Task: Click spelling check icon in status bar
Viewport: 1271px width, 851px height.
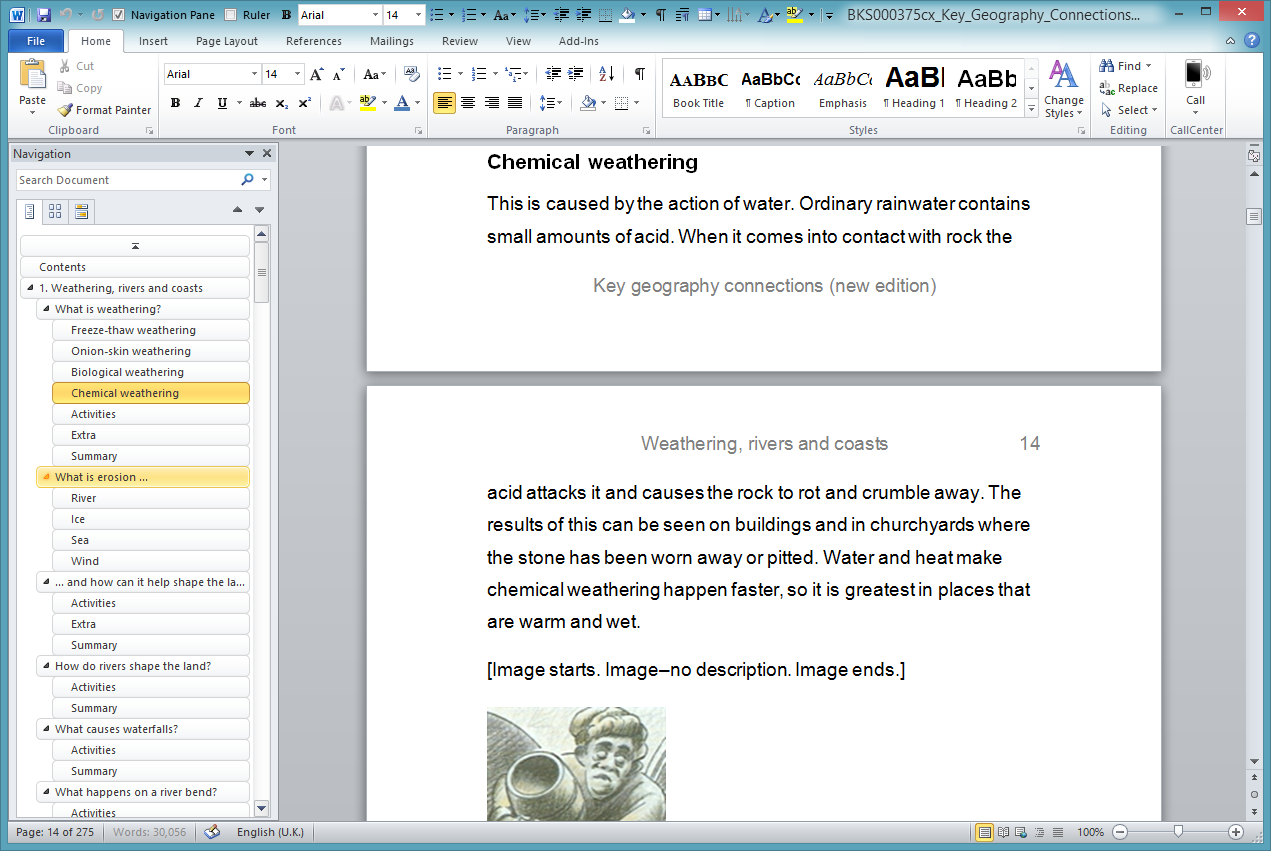Action: click(212, 832)
